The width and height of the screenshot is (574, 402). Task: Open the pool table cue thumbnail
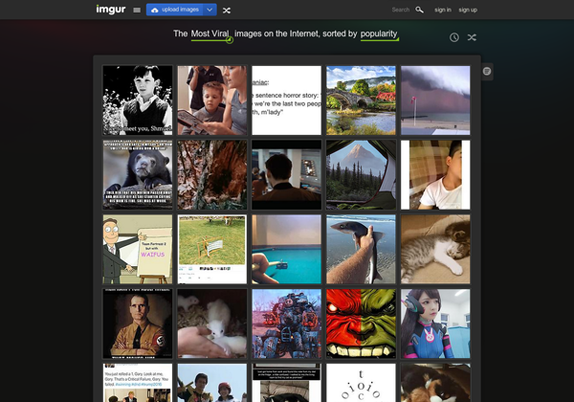click(286, 249)
